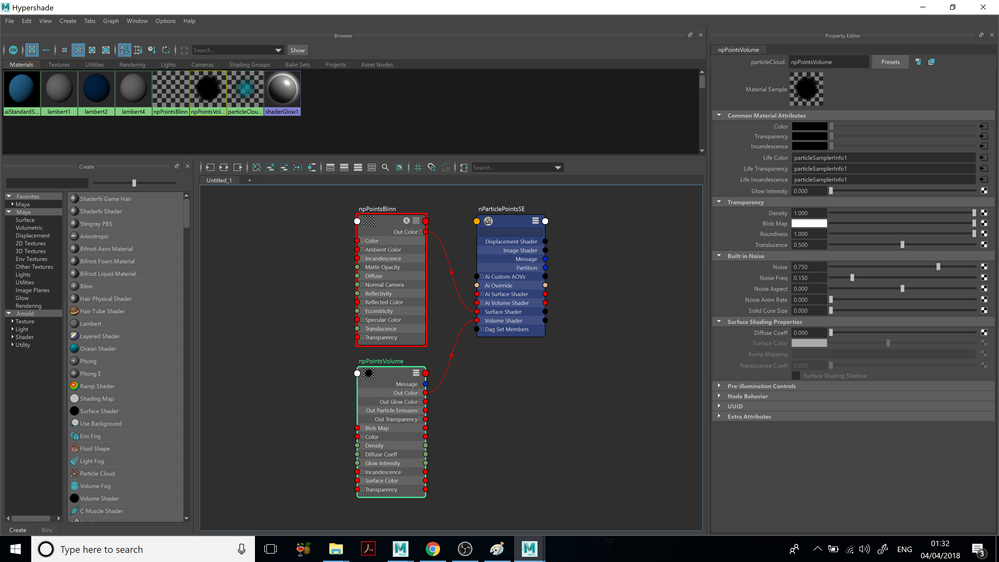The height and width of the screenshot is (562, 999).
Task: Click the Presets button
Action: (x=890, y=62)
